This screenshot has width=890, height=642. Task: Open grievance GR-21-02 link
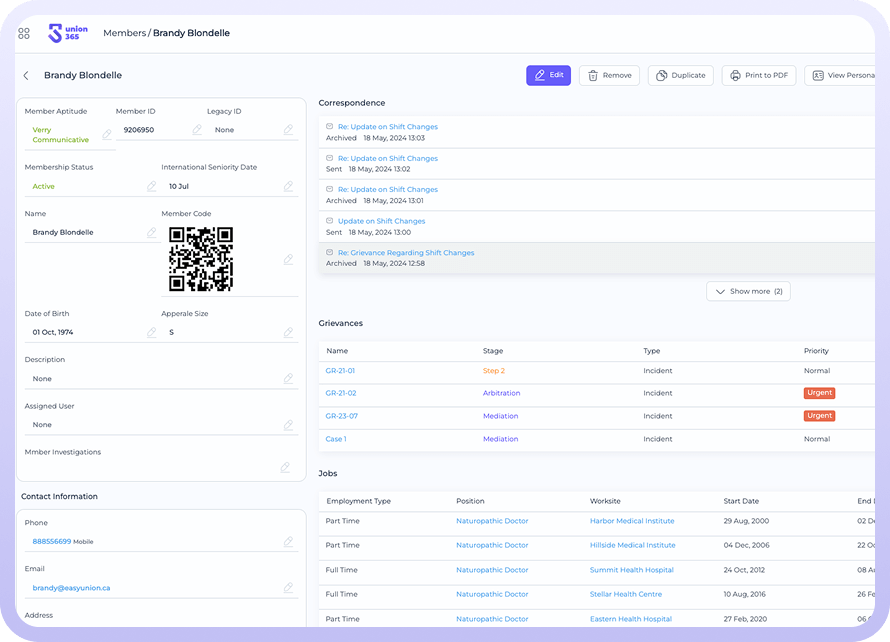[341, 393]
